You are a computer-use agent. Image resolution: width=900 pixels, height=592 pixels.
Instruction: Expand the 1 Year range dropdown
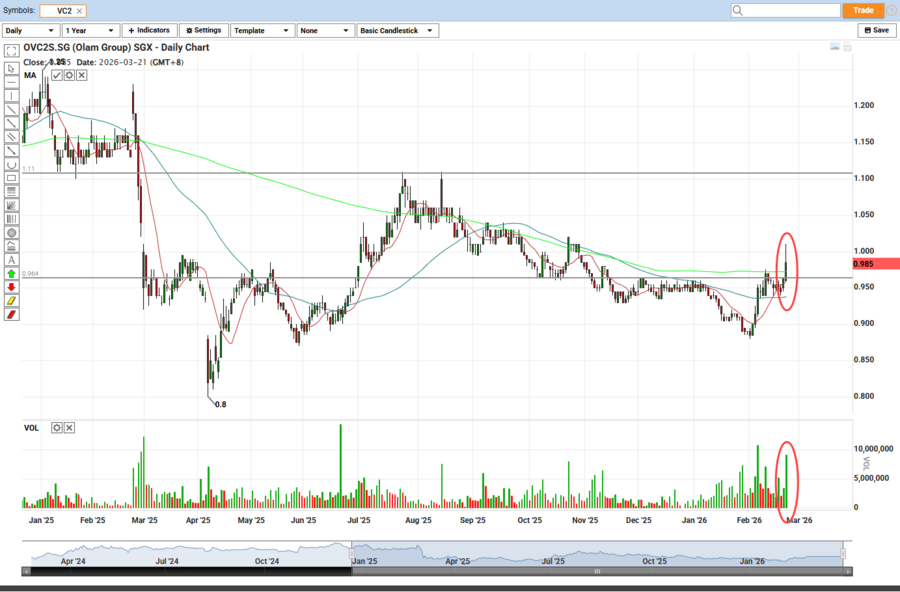[90, 31]
